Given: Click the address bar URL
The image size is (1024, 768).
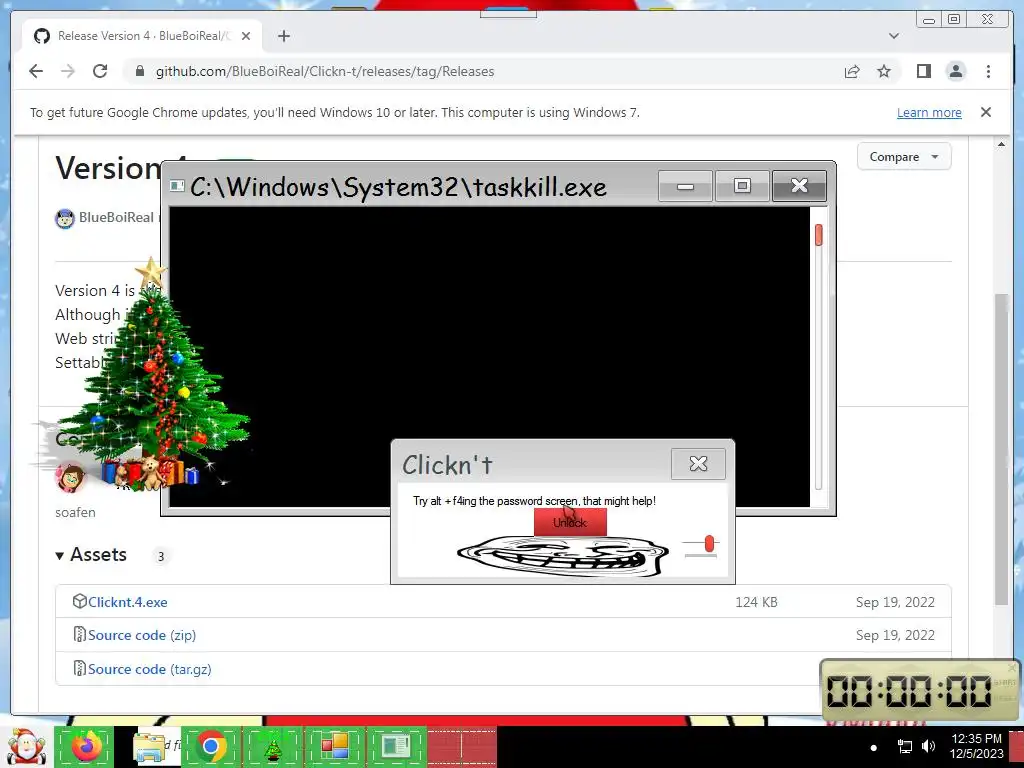Looking at the screenshot, I should pos(325,71).
